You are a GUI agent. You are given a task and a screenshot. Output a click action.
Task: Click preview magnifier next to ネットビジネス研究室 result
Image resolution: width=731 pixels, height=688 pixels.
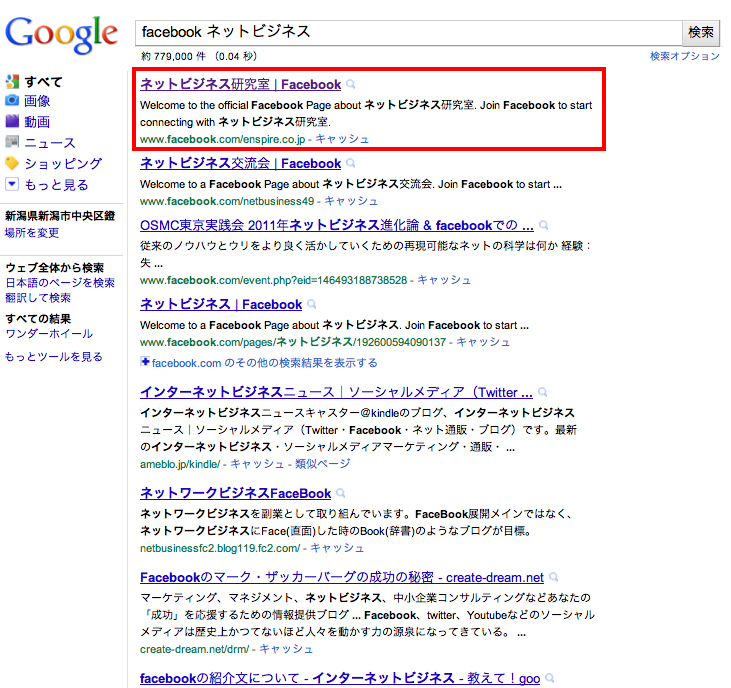tap(351, 84)
